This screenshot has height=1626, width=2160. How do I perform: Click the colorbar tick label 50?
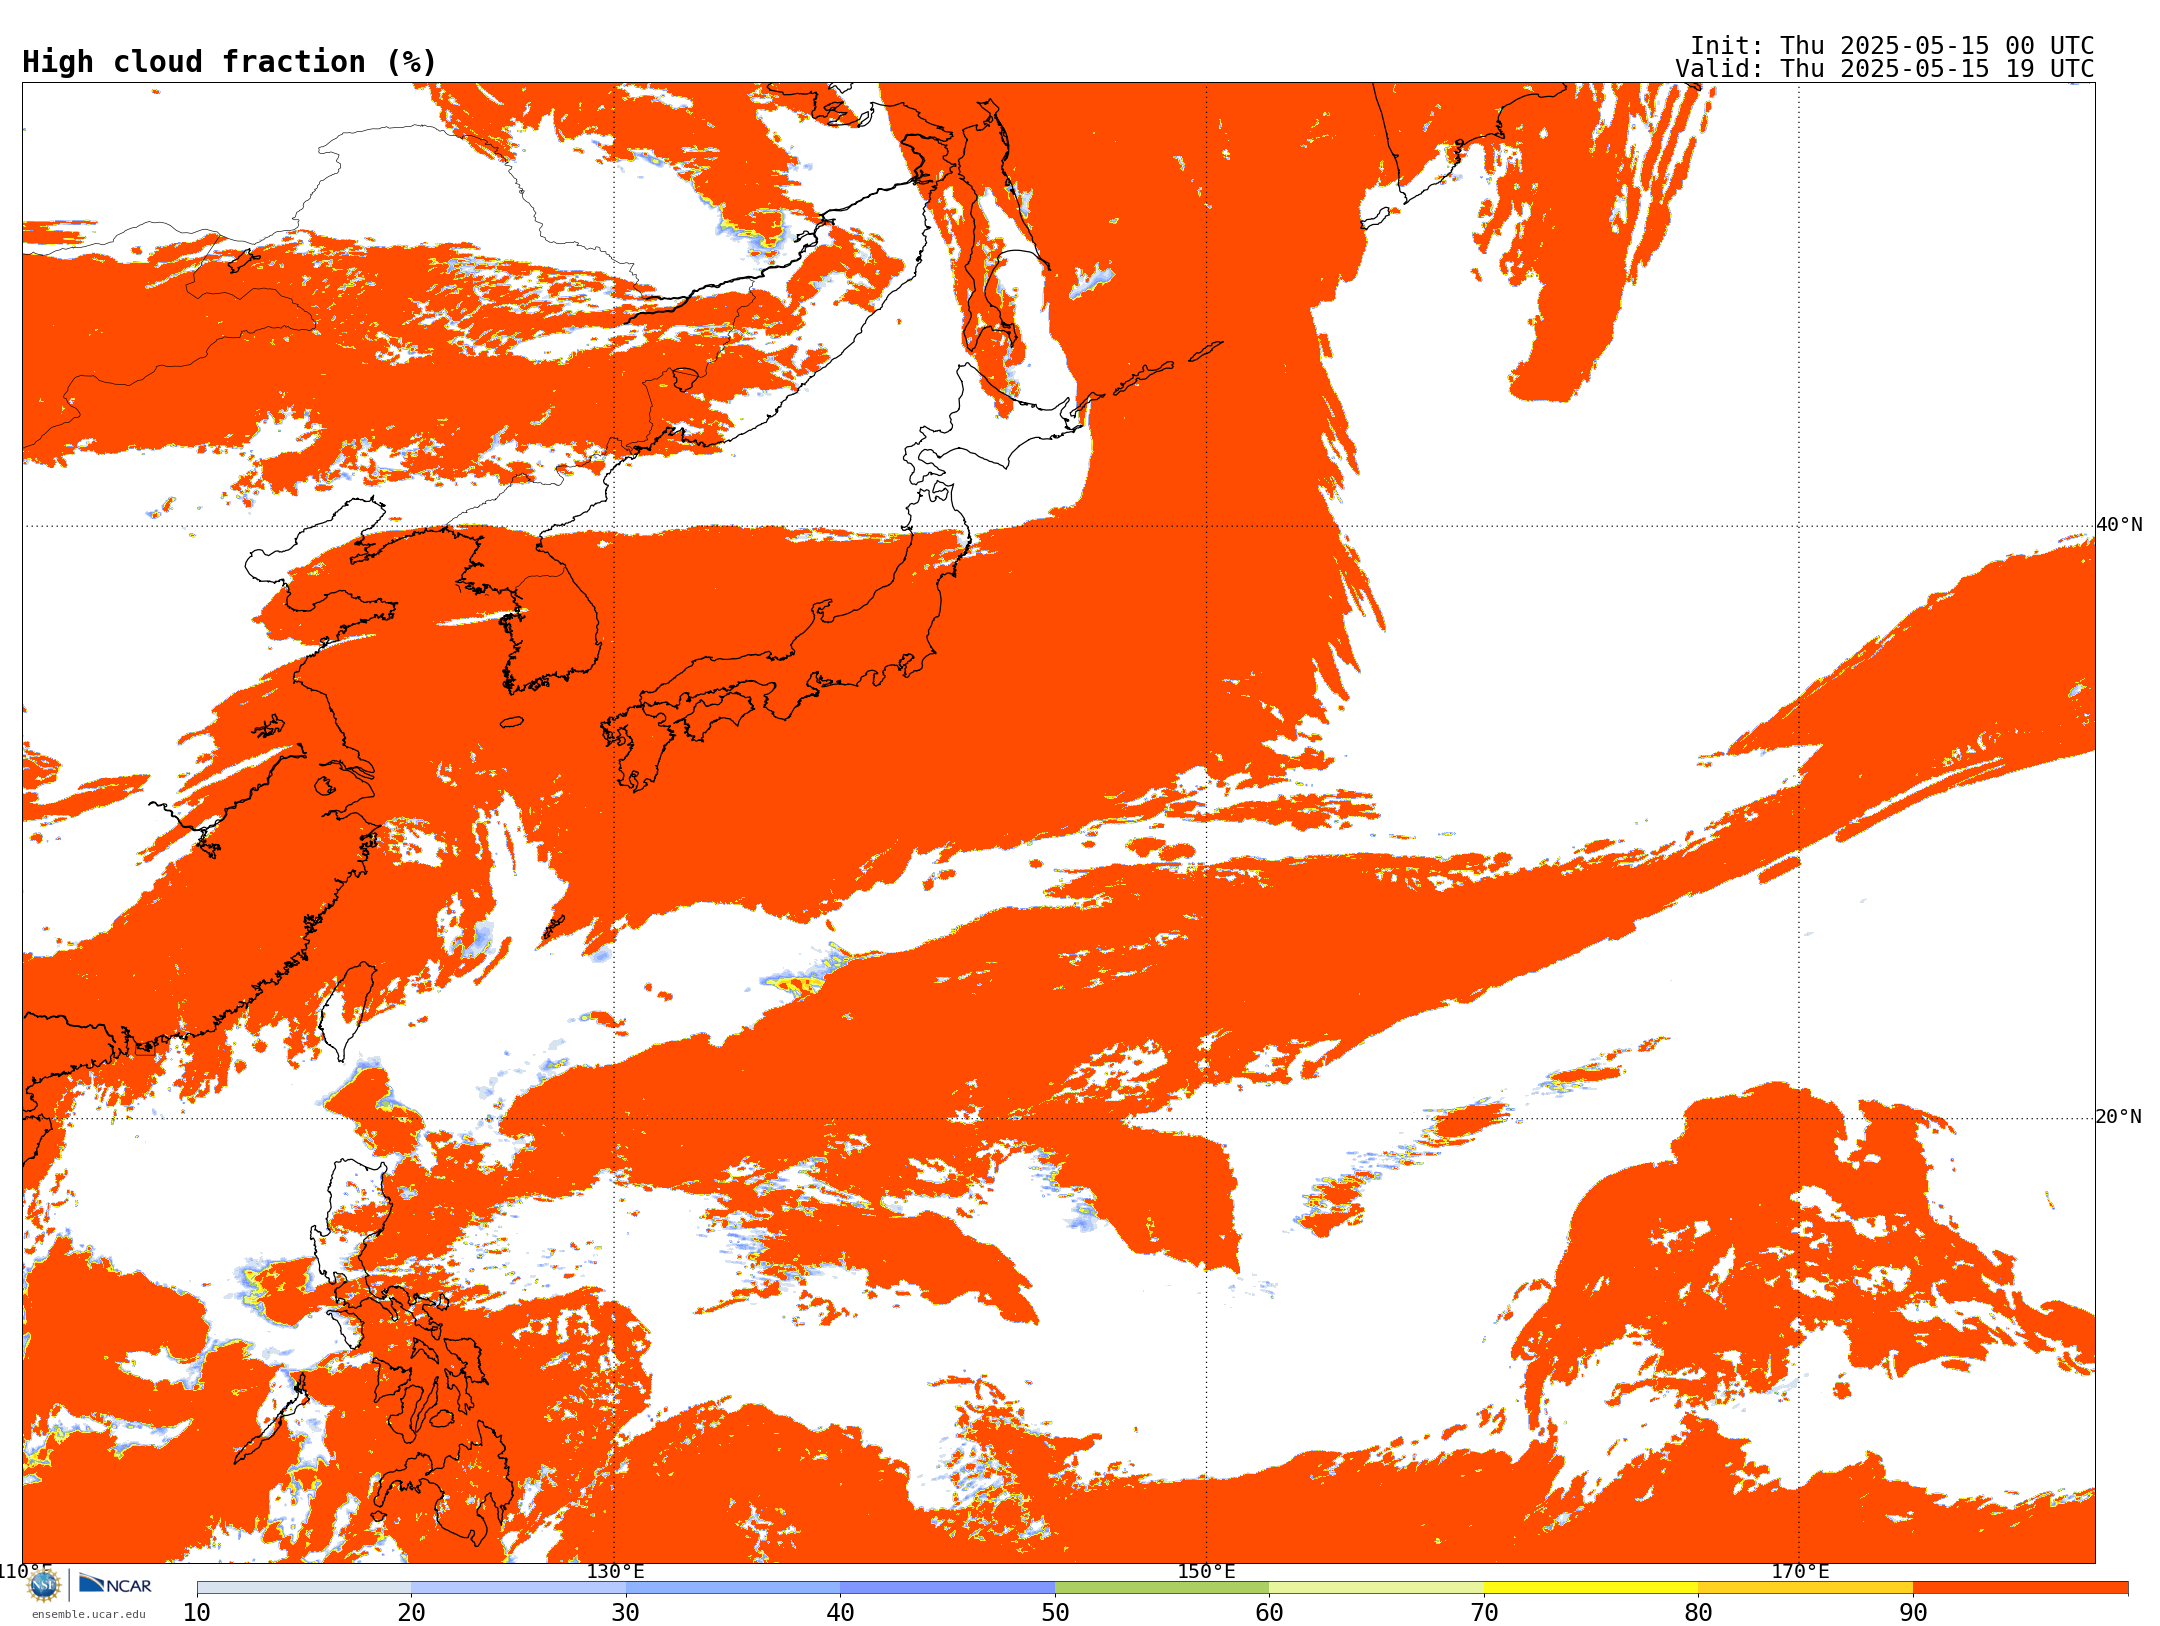pyautogui.click(x=1055, y=1613)
